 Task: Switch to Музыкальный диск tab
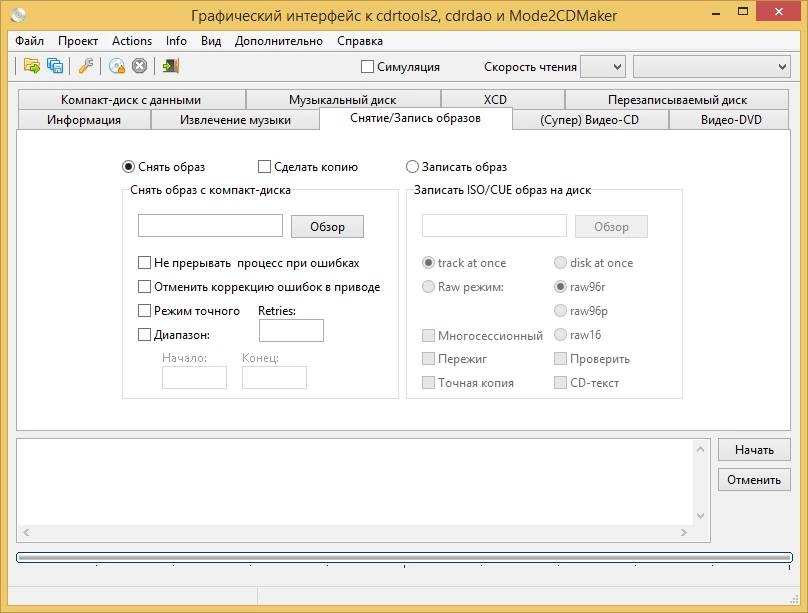[343, 99]
